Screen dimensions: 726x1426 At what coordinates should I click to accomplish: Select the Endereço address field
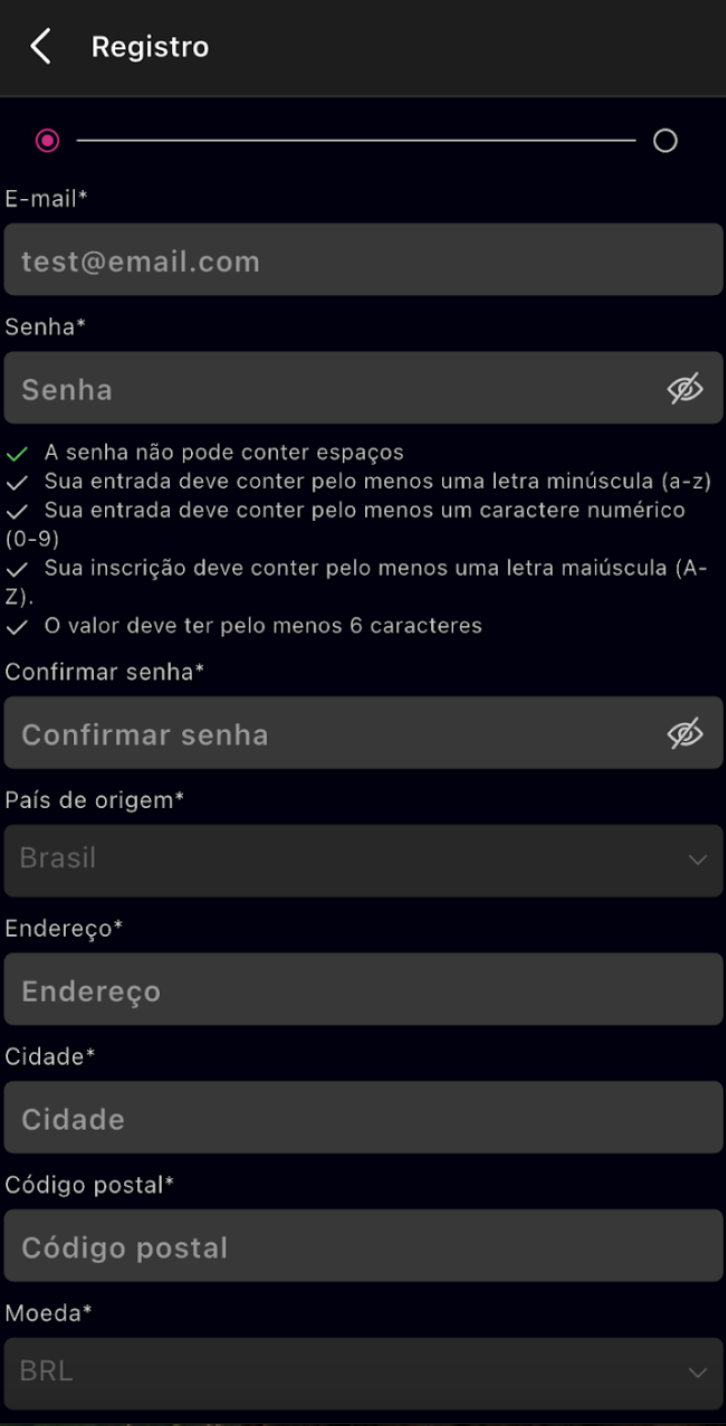[x=362, y=990]
